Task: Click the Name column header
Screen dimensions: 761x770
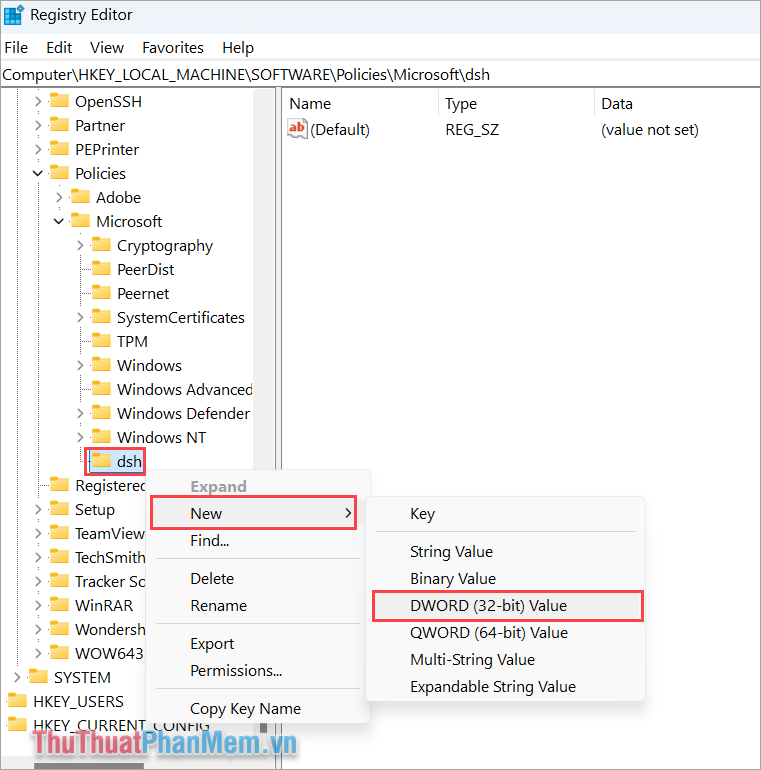Action: (x=361, y=104)
